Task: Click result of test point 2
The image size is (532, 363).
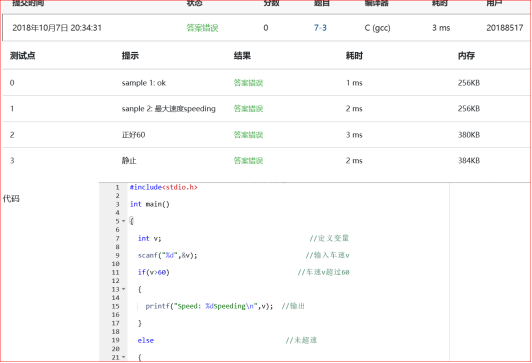Action: coord(248,135)
